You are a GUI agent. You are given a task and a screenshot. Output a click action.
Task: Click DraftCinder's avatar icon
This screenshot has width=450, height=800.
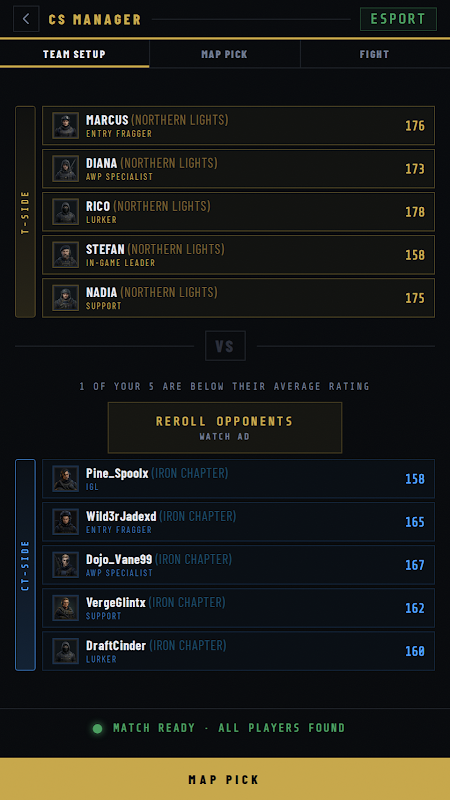pos(66,651)
